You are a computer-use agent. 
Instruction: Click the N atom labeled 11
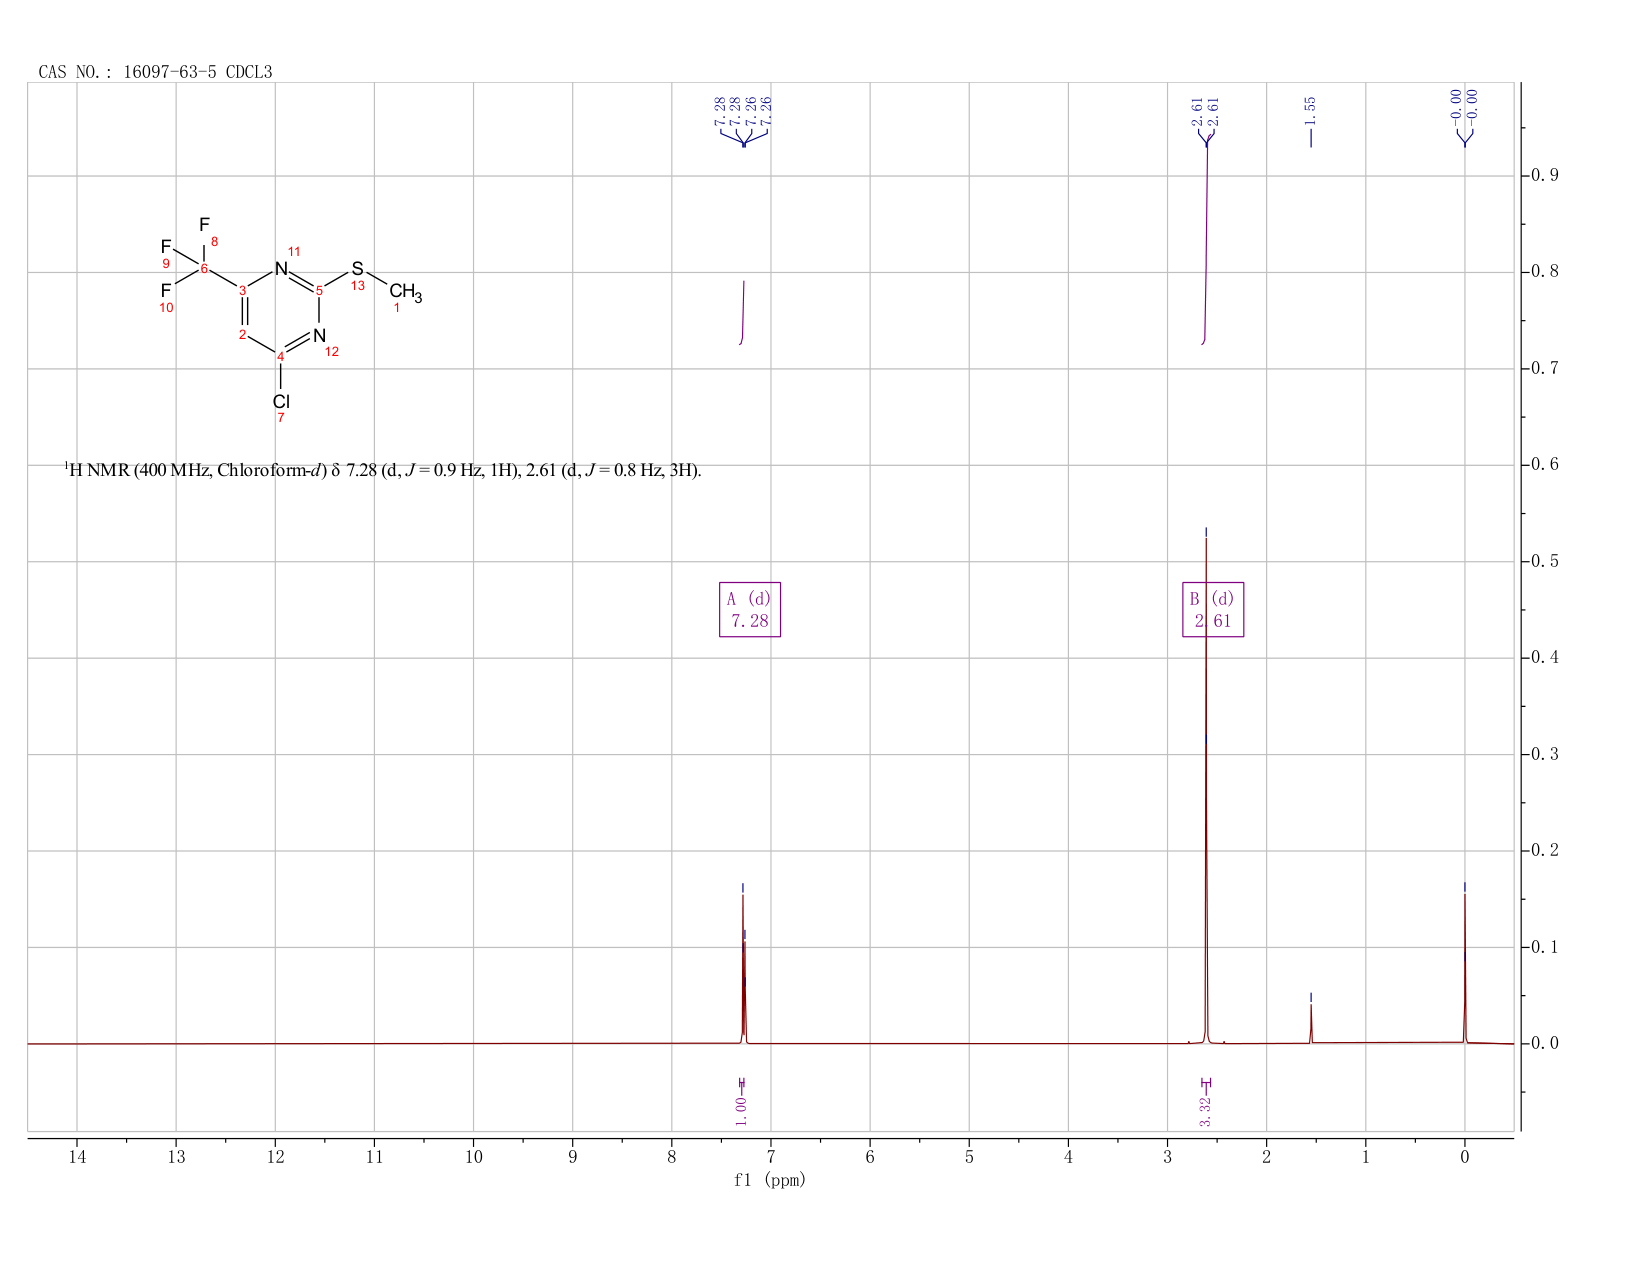[281, 268]
